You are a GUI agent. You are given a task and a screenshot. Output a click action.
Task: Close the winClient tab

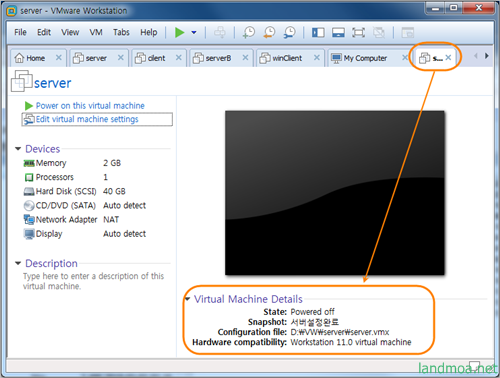point(317,58)
